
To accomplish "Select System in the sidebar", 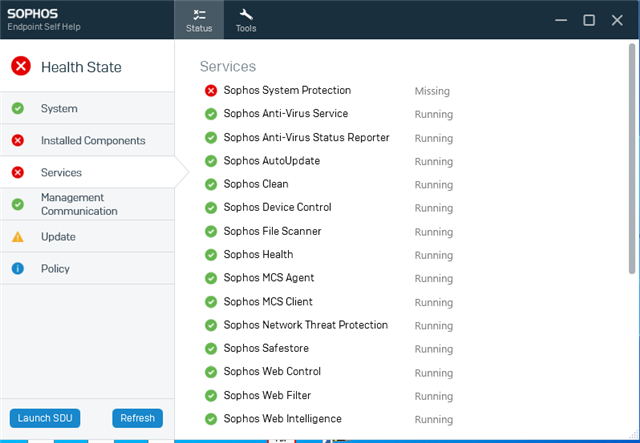I will click(87, 108).
